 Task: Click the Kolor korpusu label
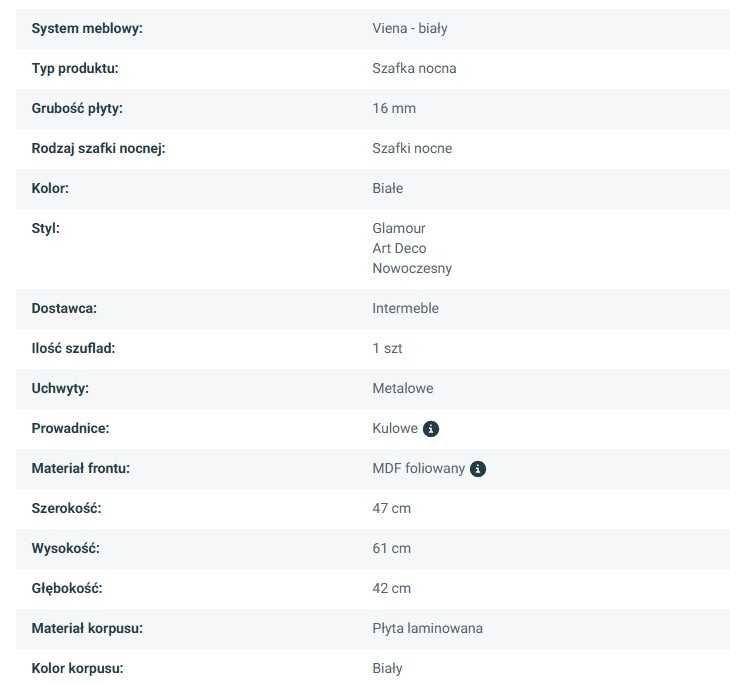coord(77,668)
